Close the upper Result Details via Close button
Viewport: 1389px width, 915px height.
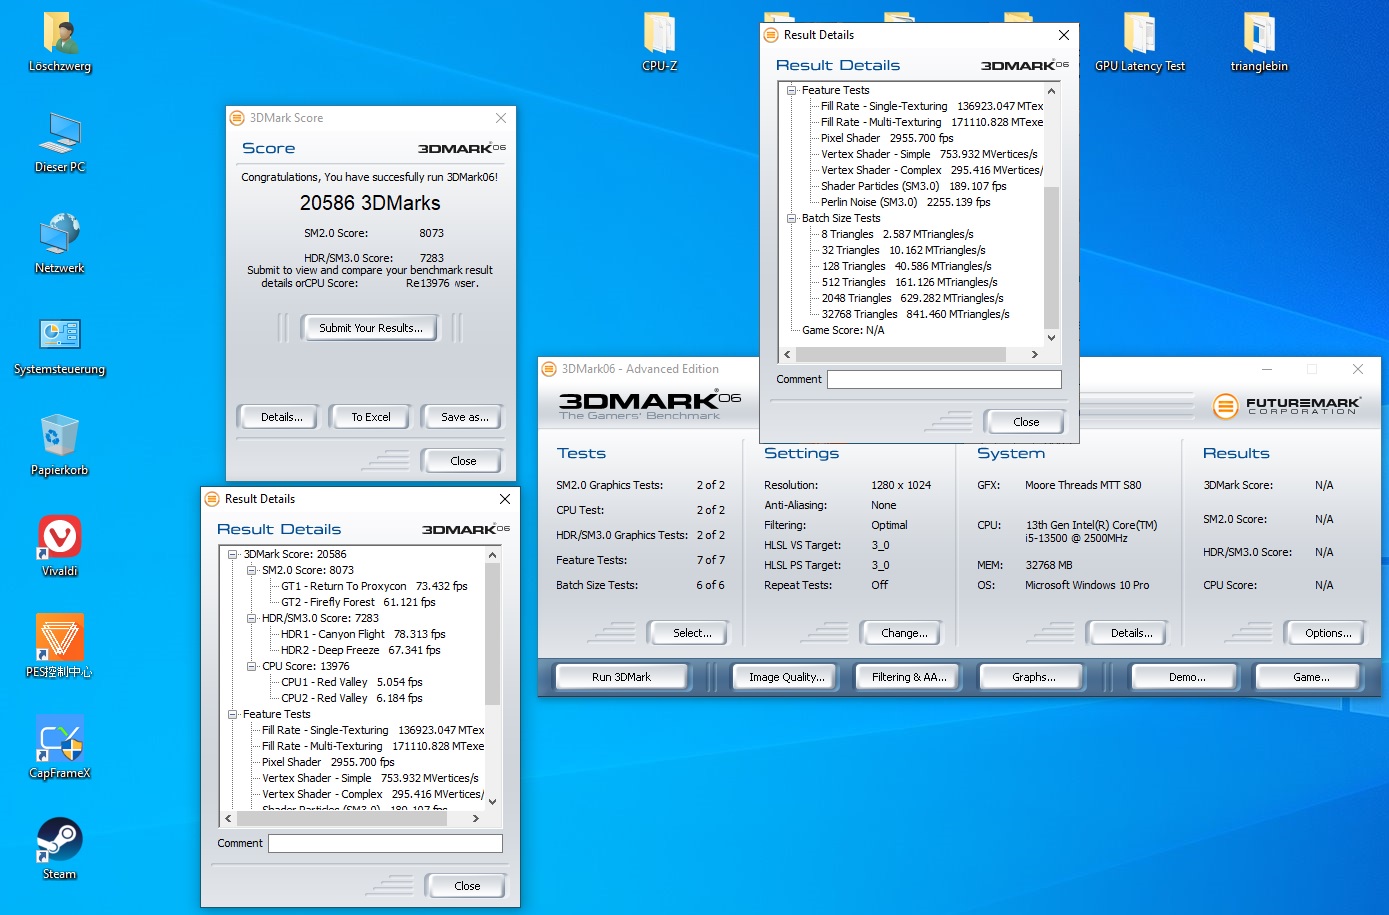[1025, 422]
